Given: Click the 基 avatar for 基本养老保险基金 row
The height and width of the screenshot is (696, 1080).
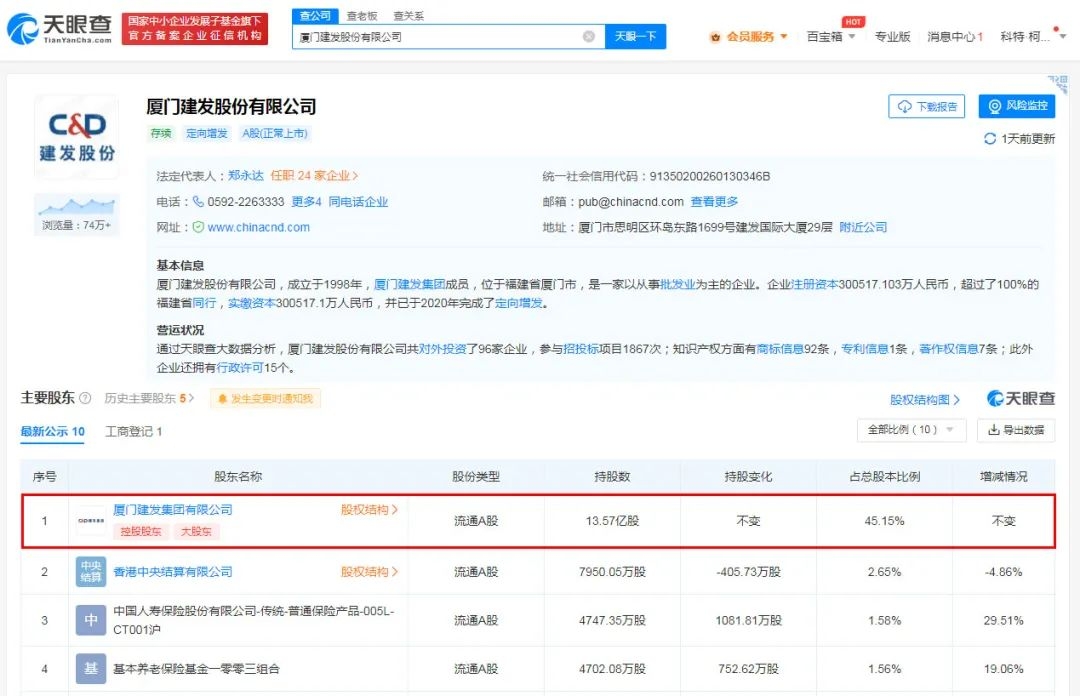Looking at the screenshot, I should [x=90, y=668].
